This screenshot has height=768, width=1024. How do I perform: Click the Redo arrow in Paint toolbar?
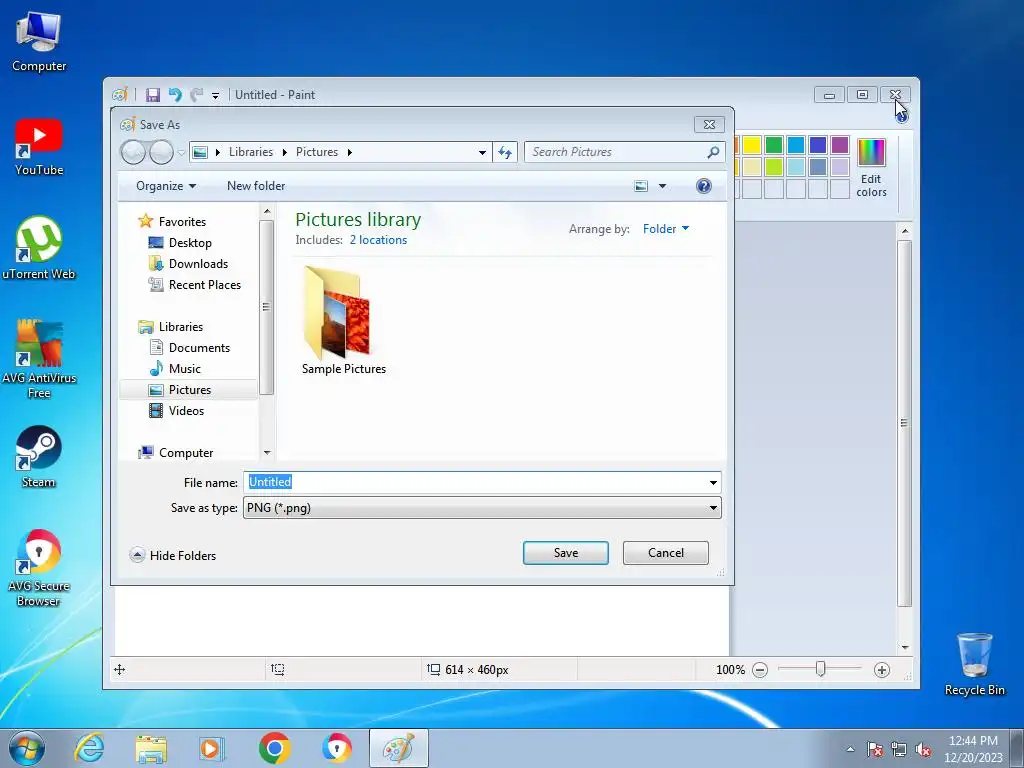click(196, 95)
